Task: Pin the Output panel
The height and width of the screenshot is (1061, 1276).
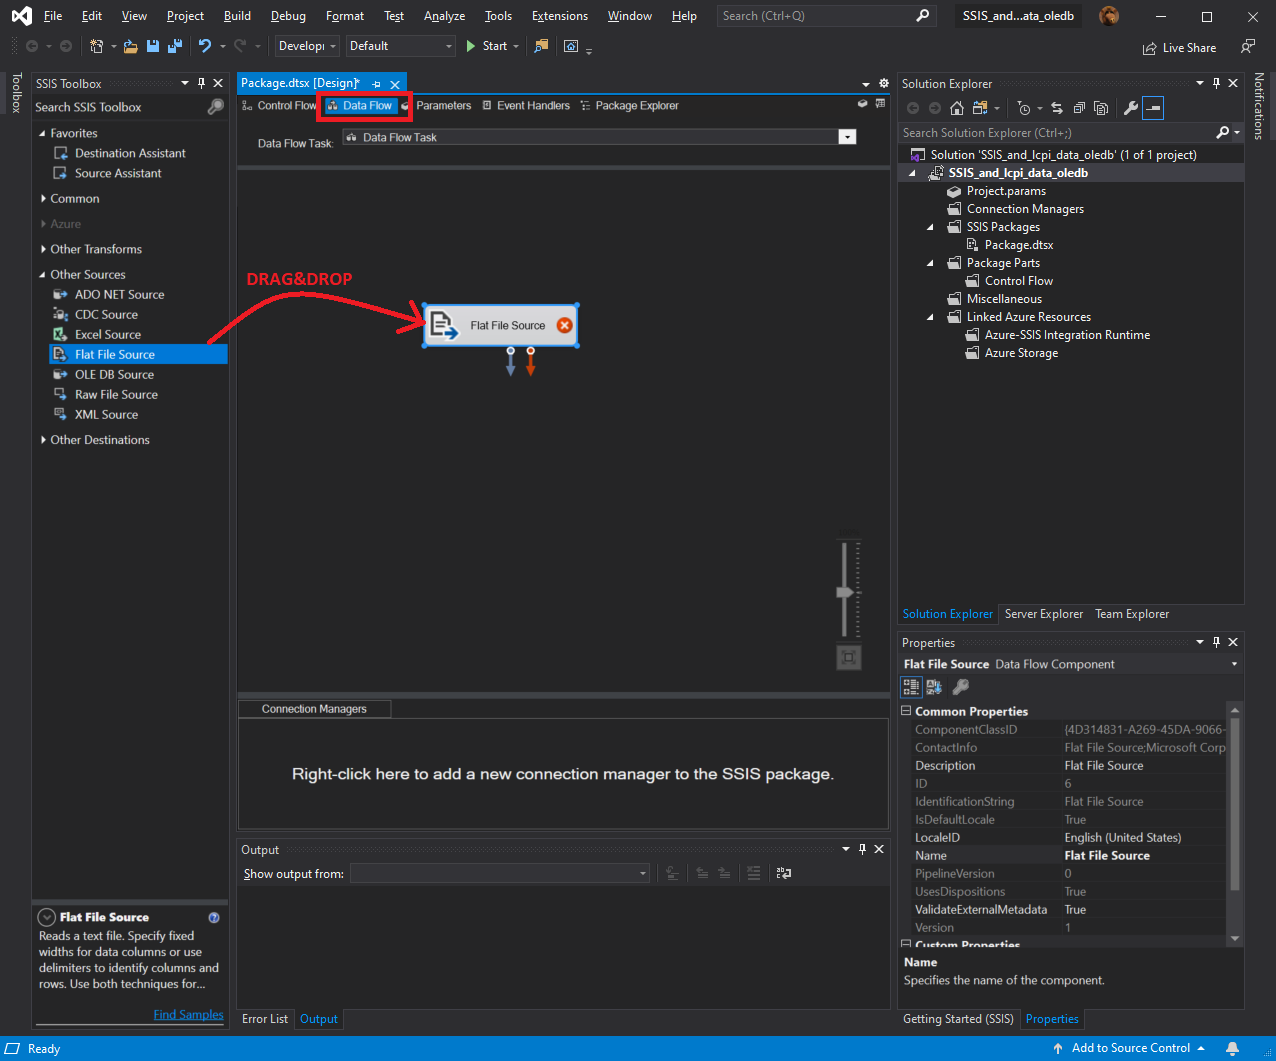Action: tap(862, 849)
